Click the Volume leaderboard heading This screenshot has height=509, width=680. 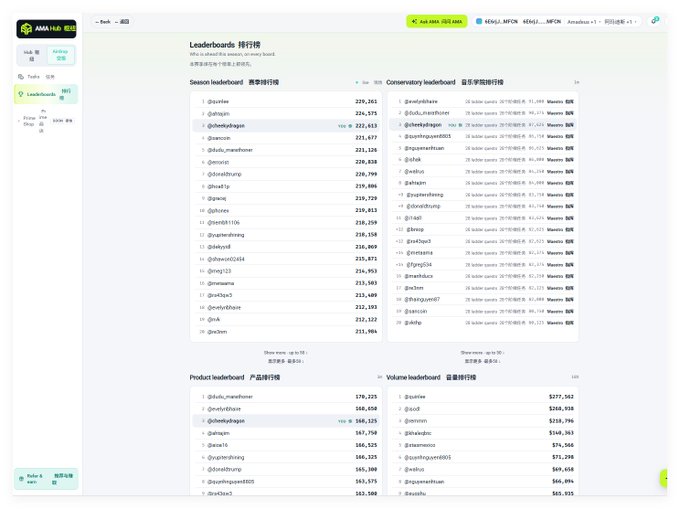tap(431, 378)
